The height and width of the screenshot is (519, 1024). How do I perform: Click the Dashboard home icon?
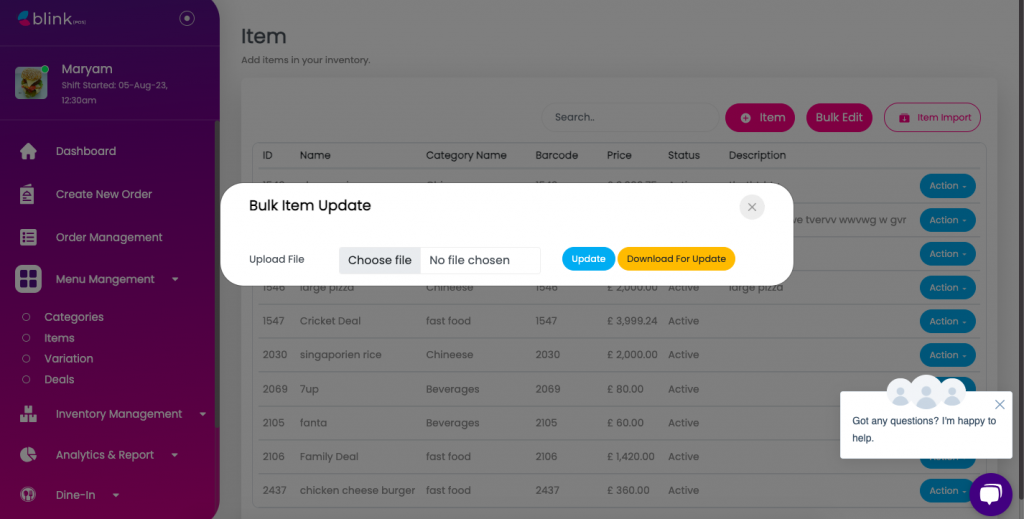click(28, 151)
